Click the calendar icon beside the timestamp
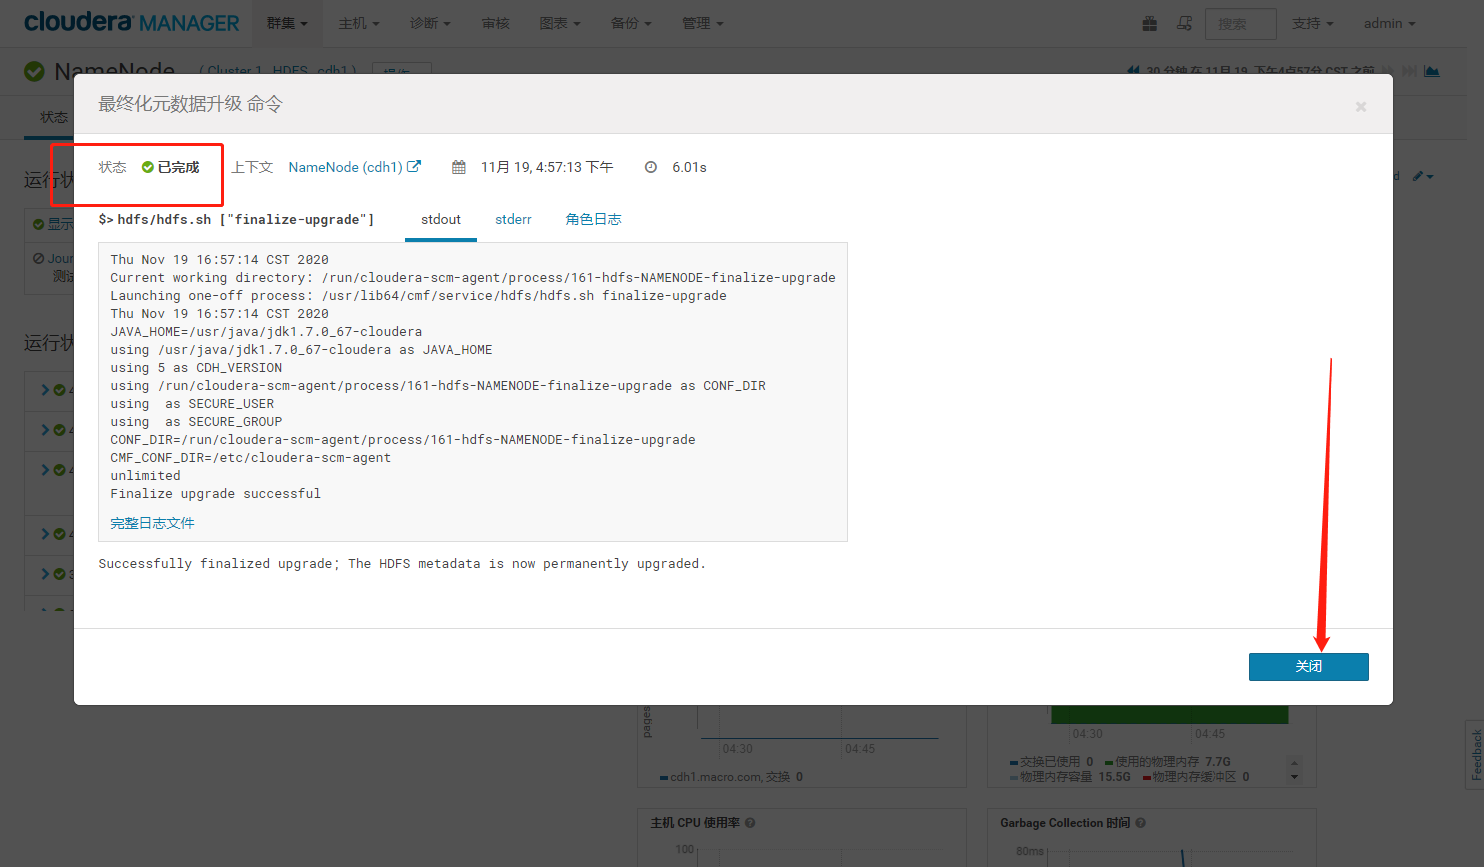The image size is (1484, 867). [x=459, y=167]
